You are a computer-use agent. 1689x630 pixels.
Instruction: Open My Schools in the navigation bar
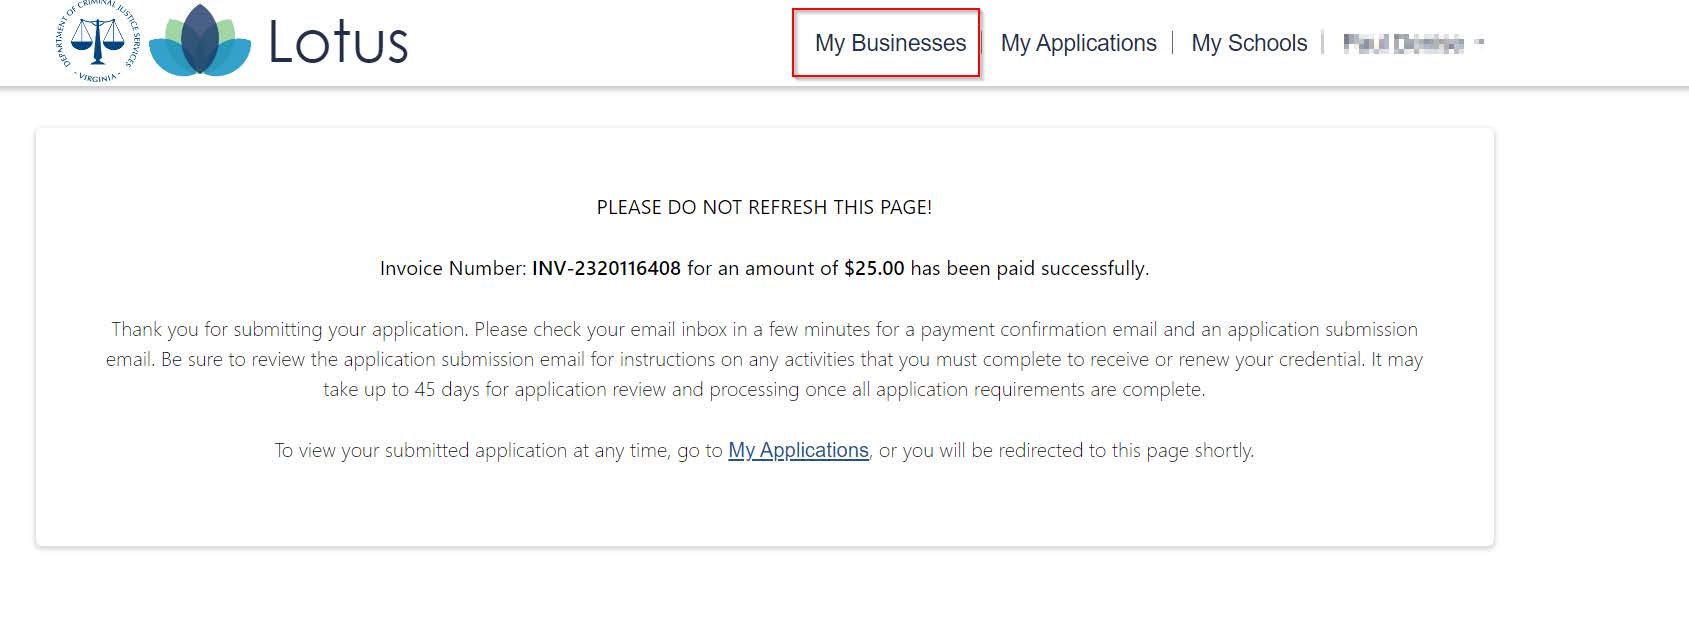point(1249,43)
